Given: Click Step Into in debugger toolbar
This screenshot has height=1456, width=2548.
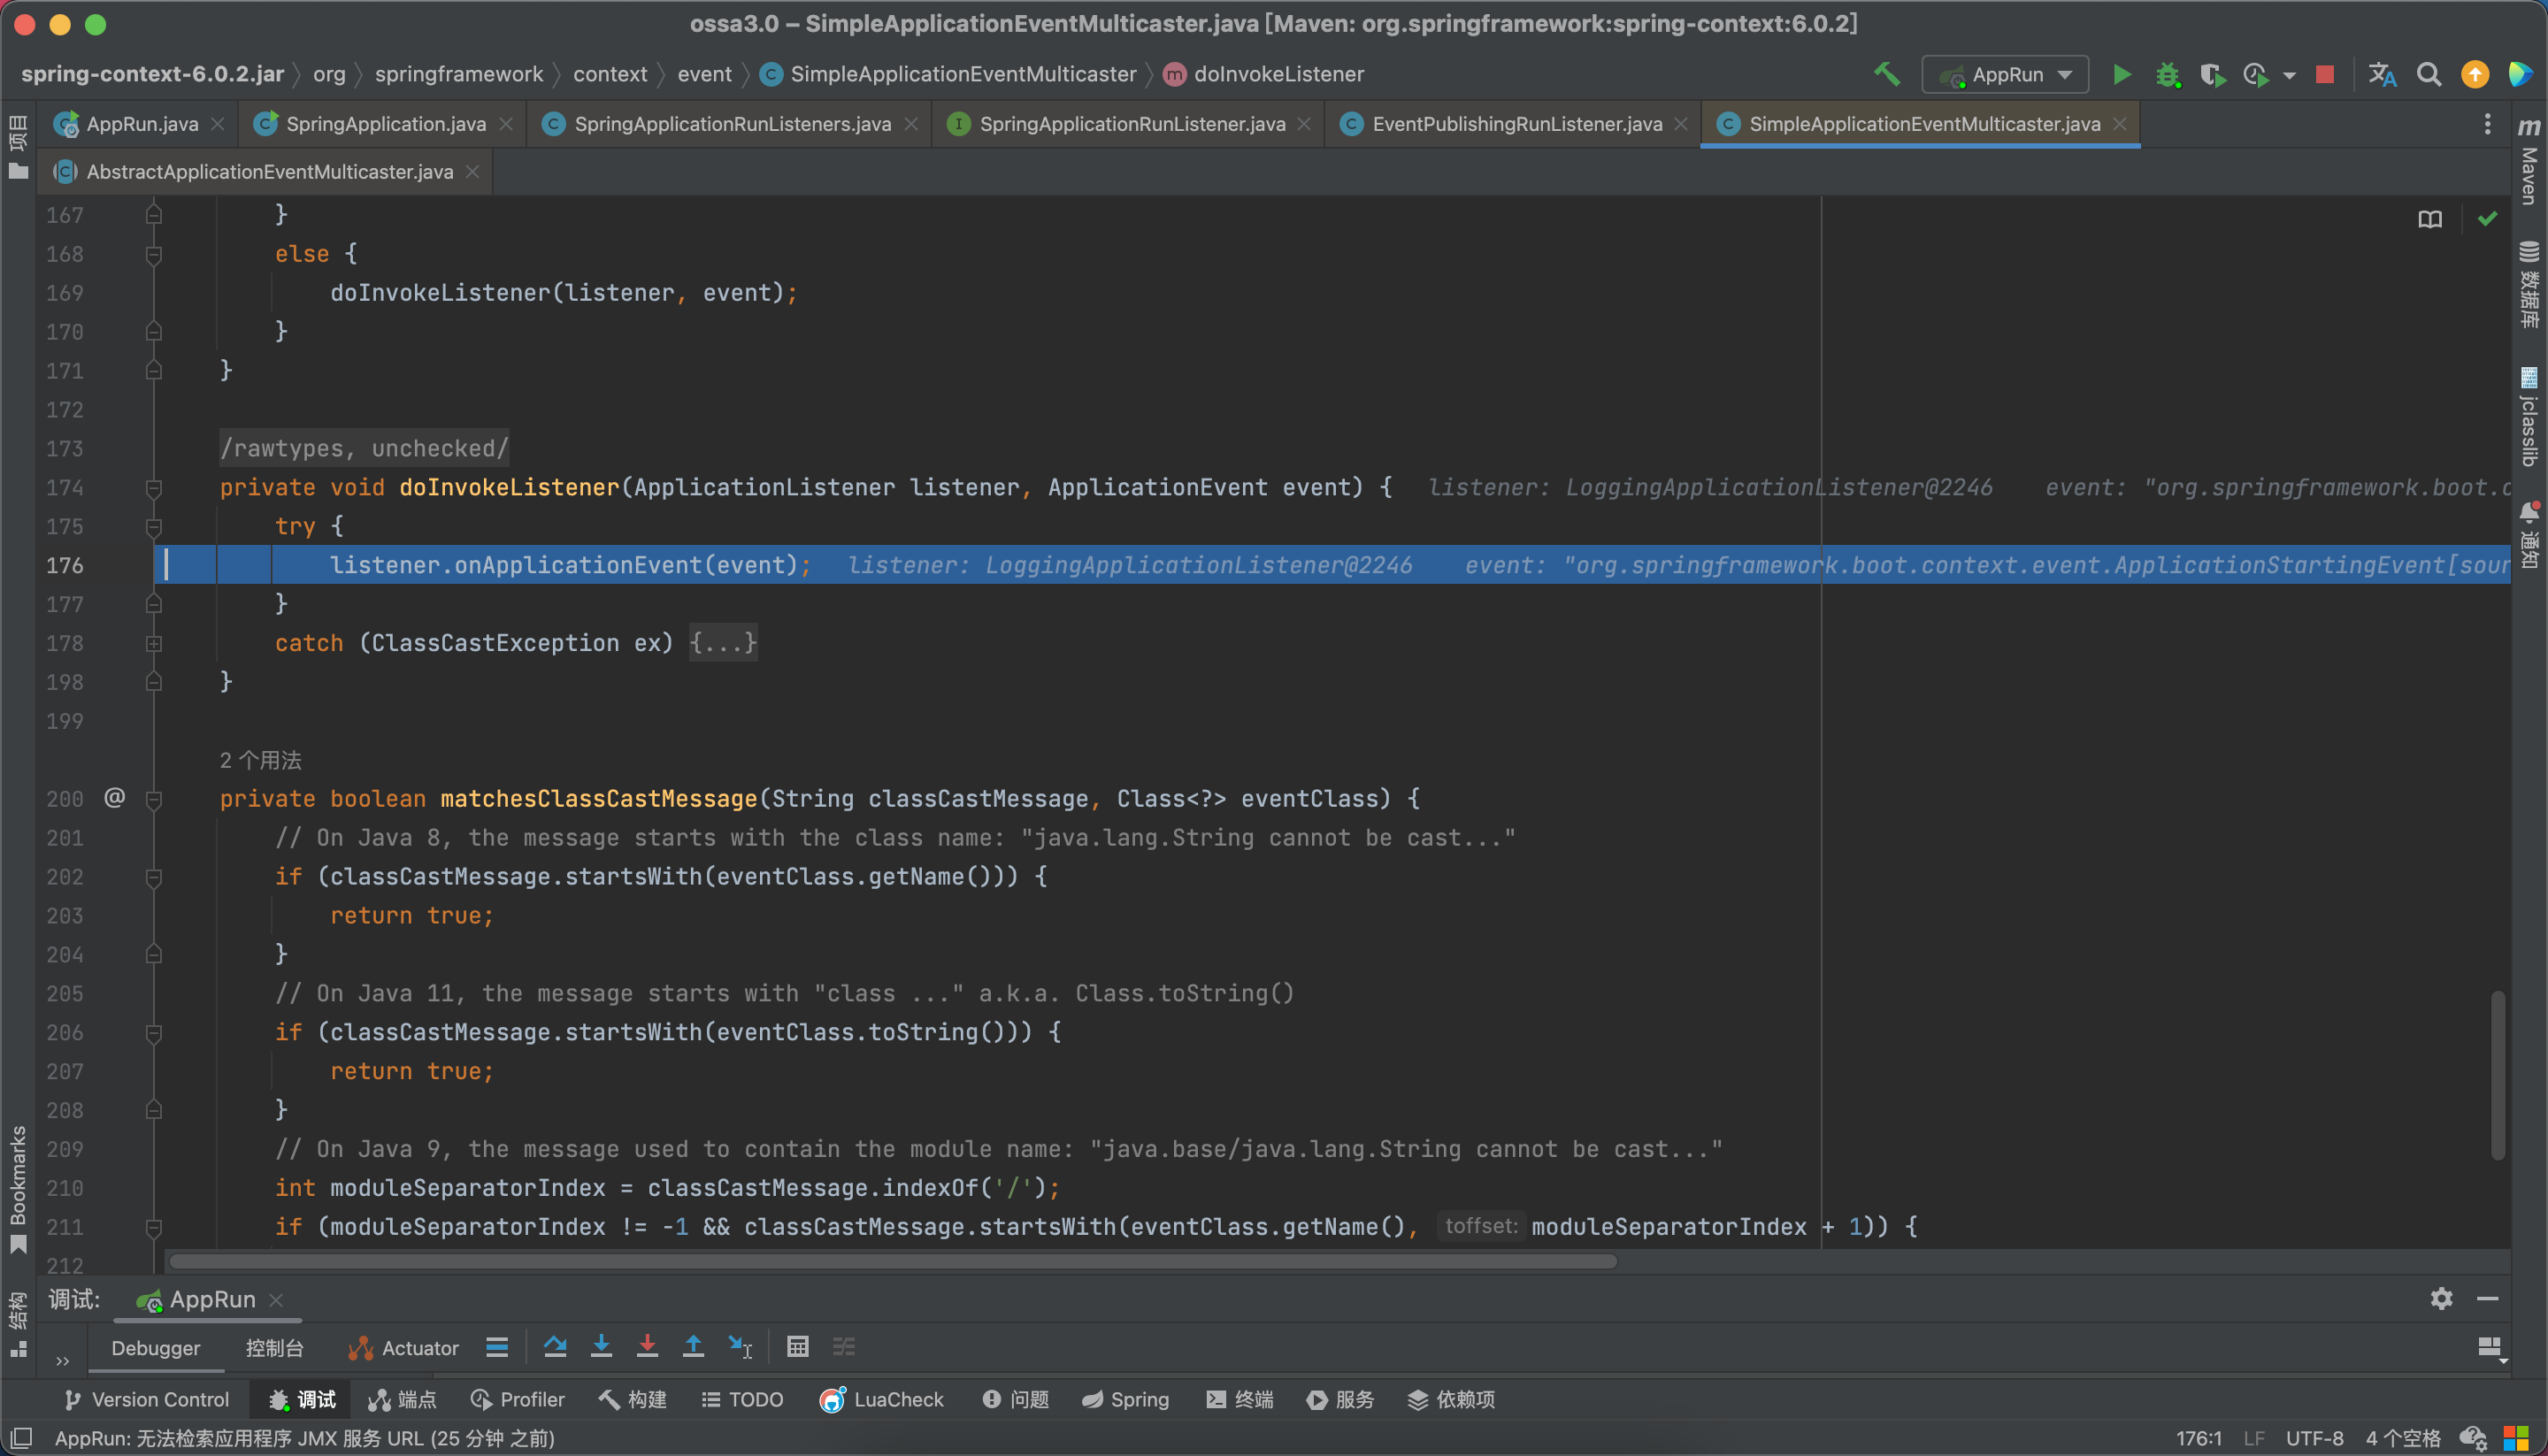Looking at the screenshot, I should (601, 1347).
